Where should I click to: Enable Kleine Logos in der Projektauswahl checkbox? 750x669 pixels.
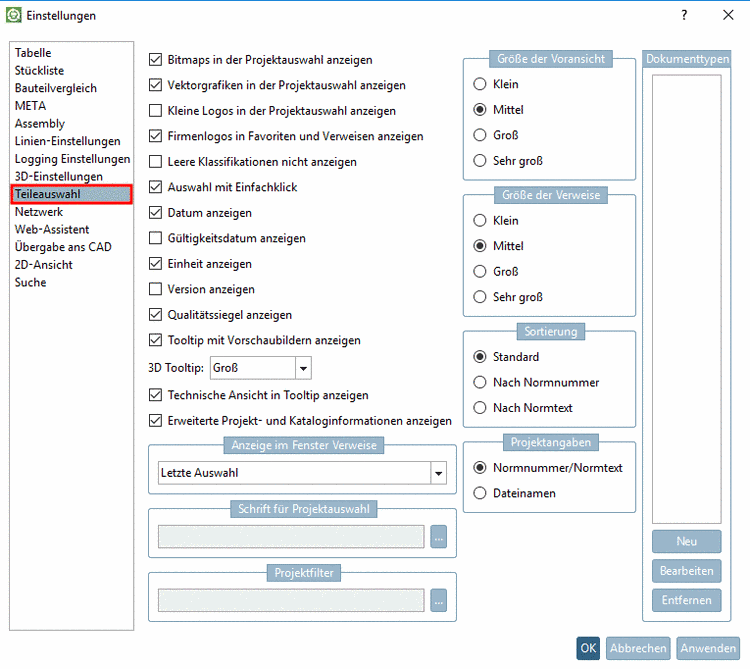click(x=155, y=111)
